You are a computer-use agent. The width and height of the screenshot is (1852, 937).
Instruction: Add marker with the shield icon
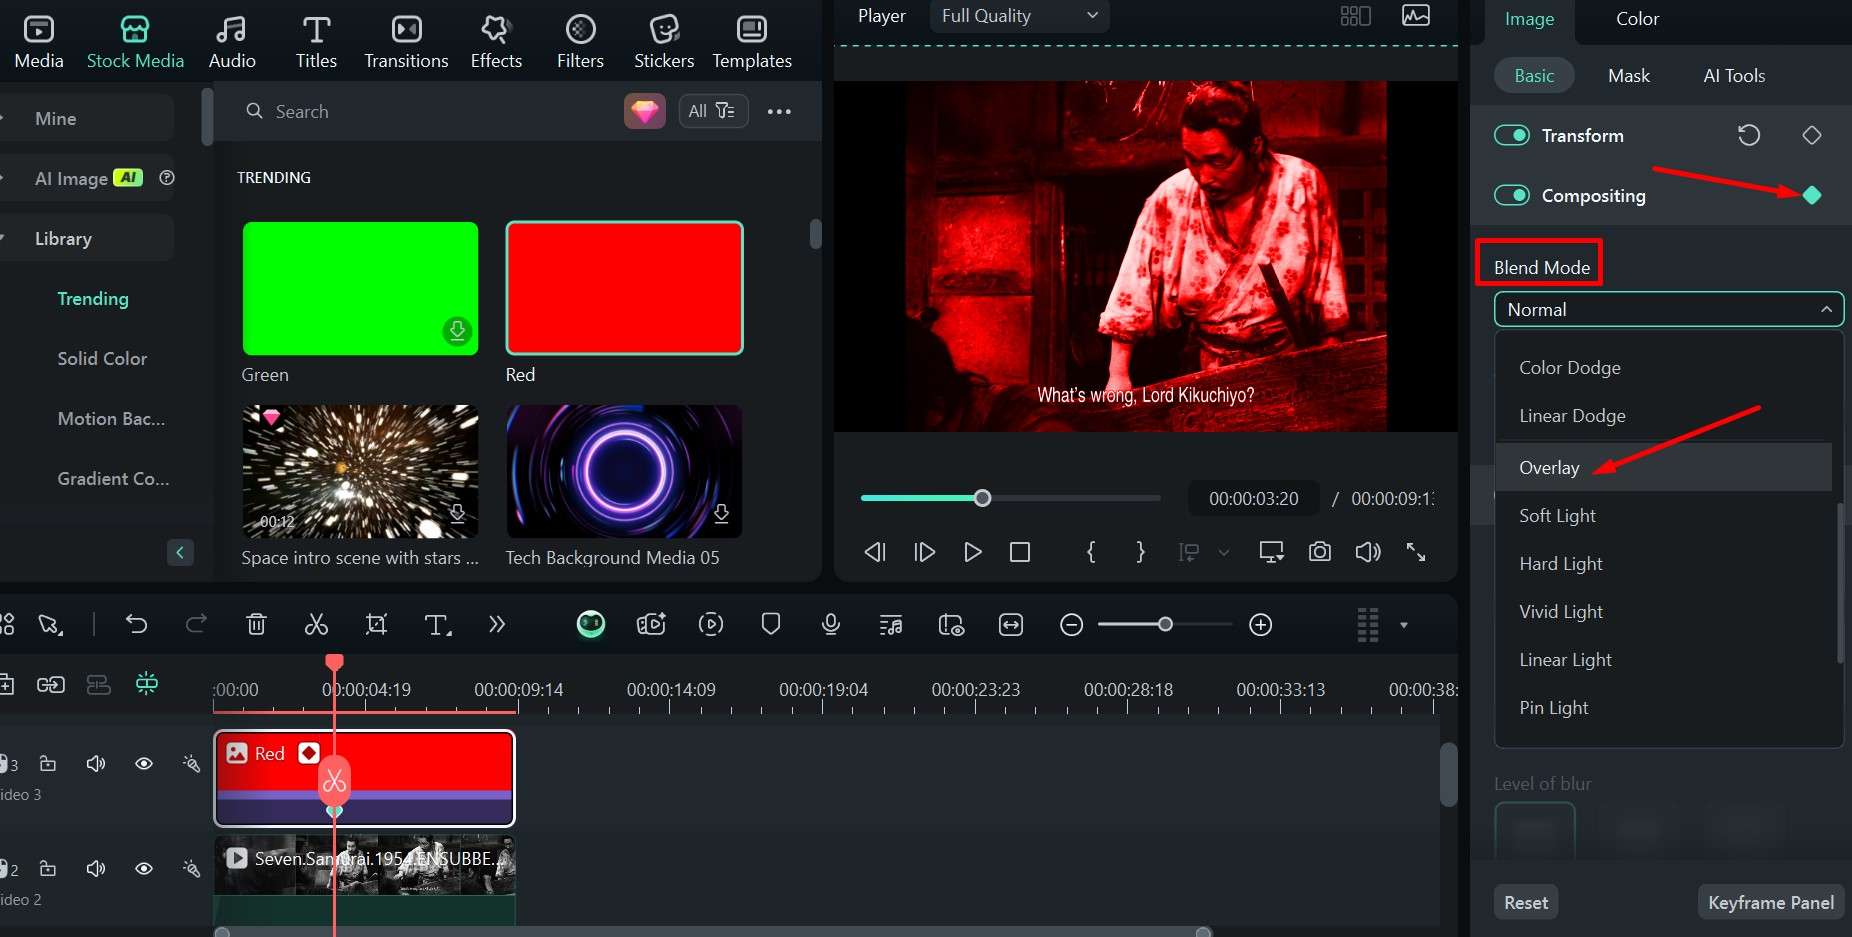point(770,625)
